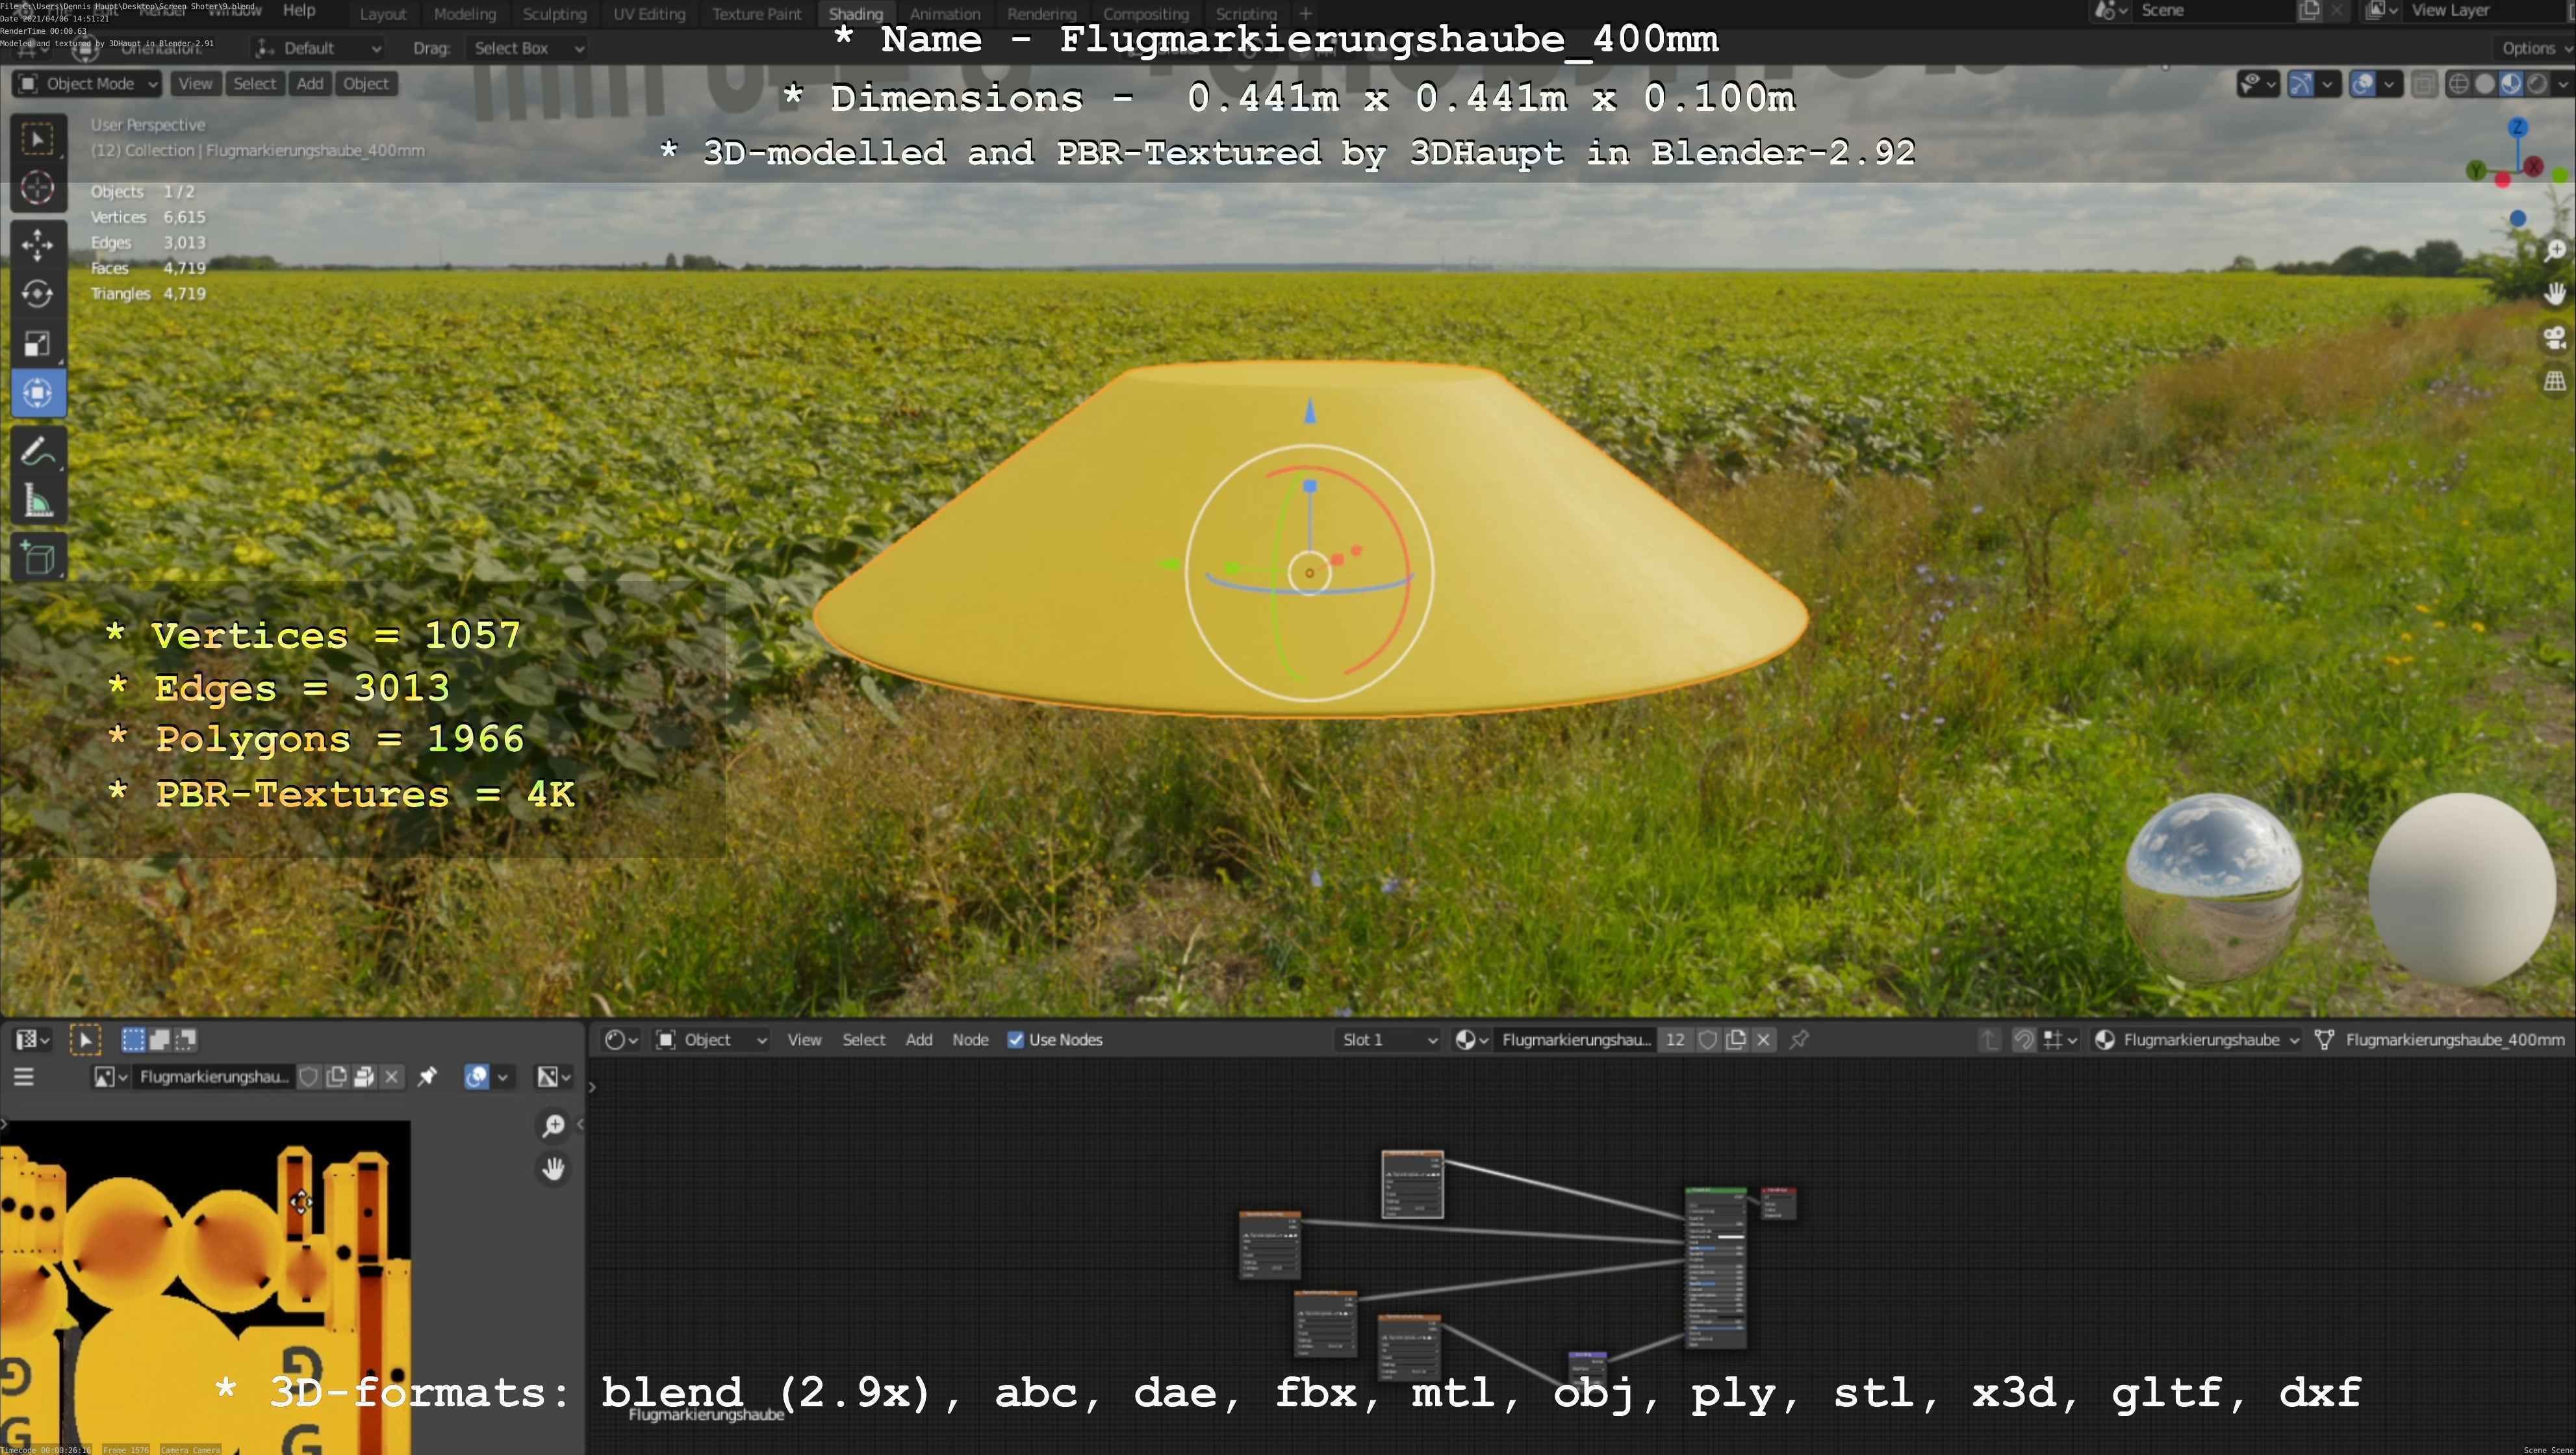Pin the image in image editor
The image size is (2576, 1455).
click(x=427, y=1076)
